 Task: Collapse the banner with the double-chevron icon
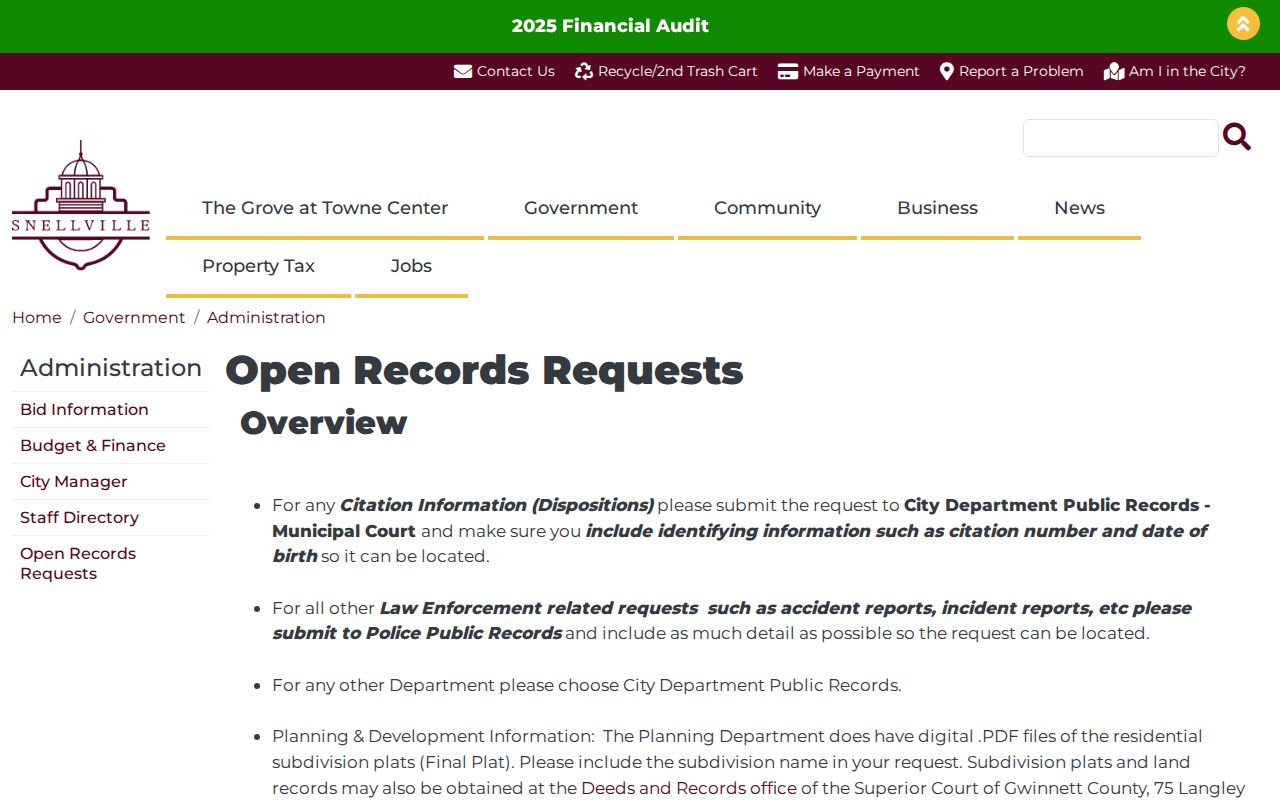[1243, 24]
